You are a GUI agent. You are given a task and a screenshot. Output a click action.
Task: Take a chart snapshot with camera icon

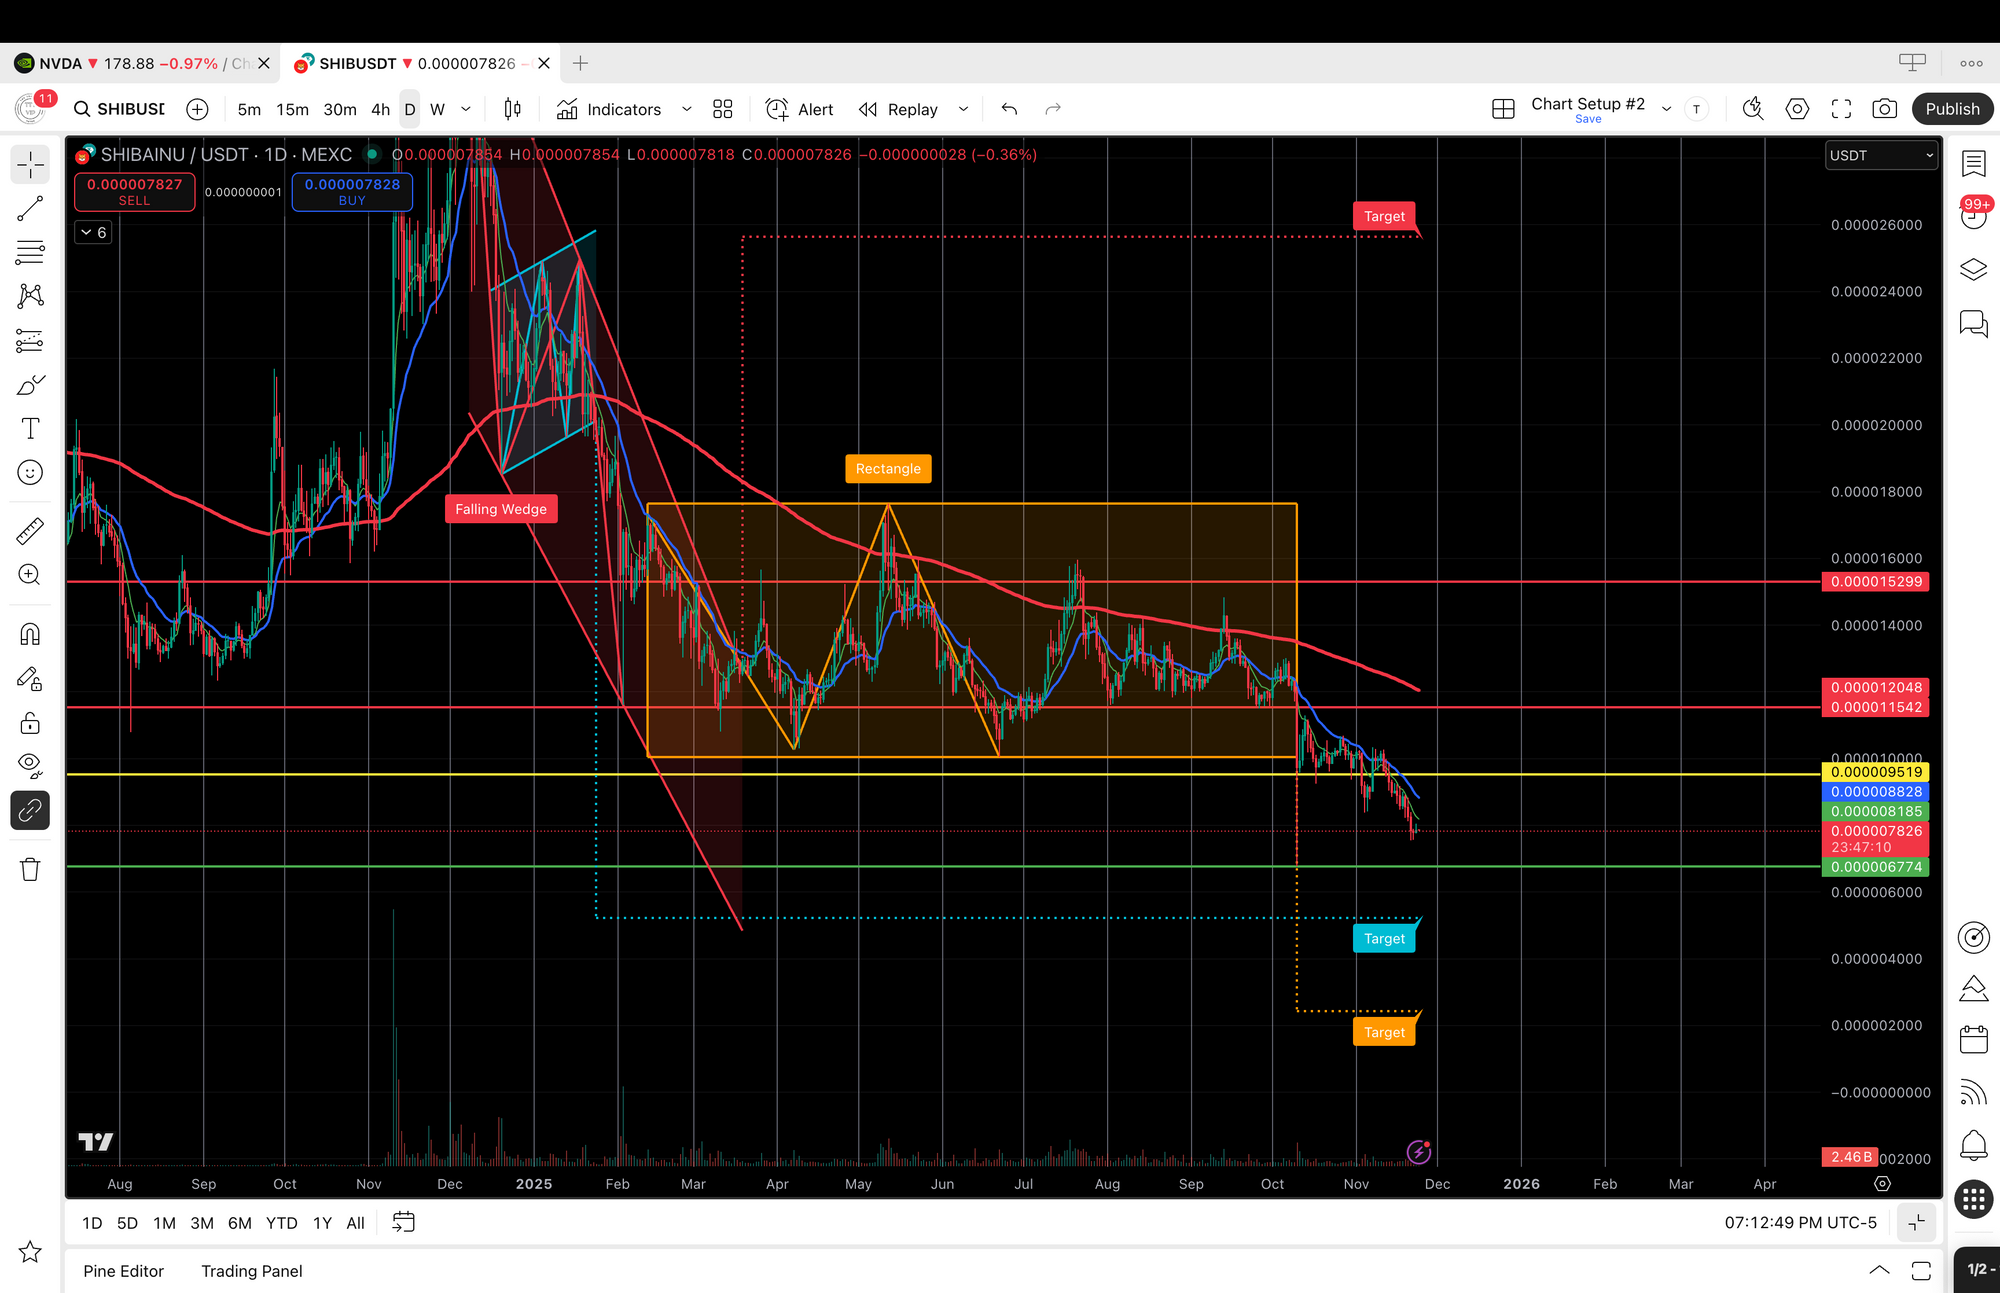pyautogui.click(x=1884, y=109)
